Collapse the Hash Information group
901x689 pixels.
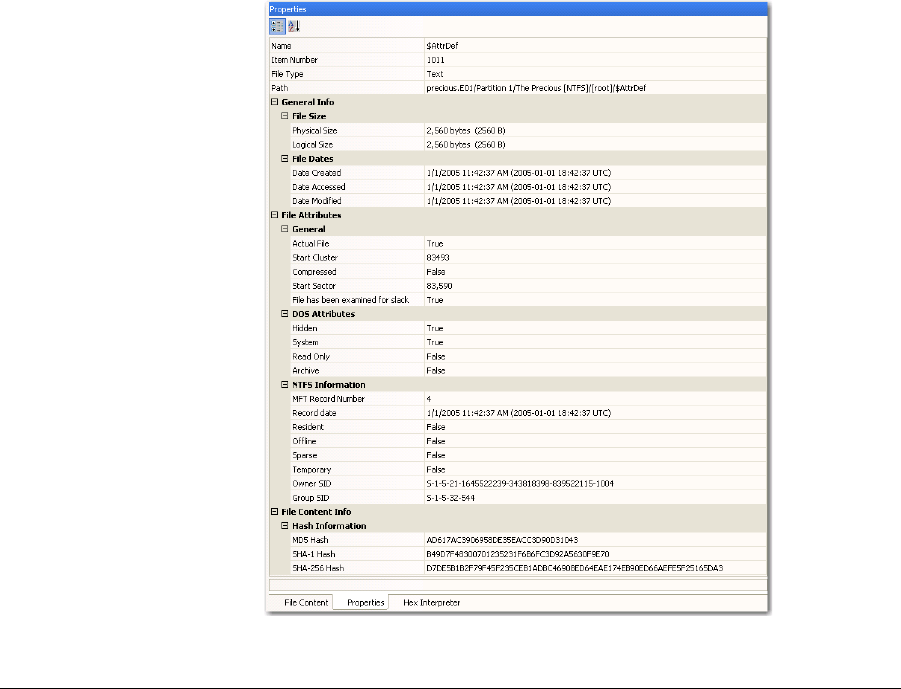pos(284,526)
